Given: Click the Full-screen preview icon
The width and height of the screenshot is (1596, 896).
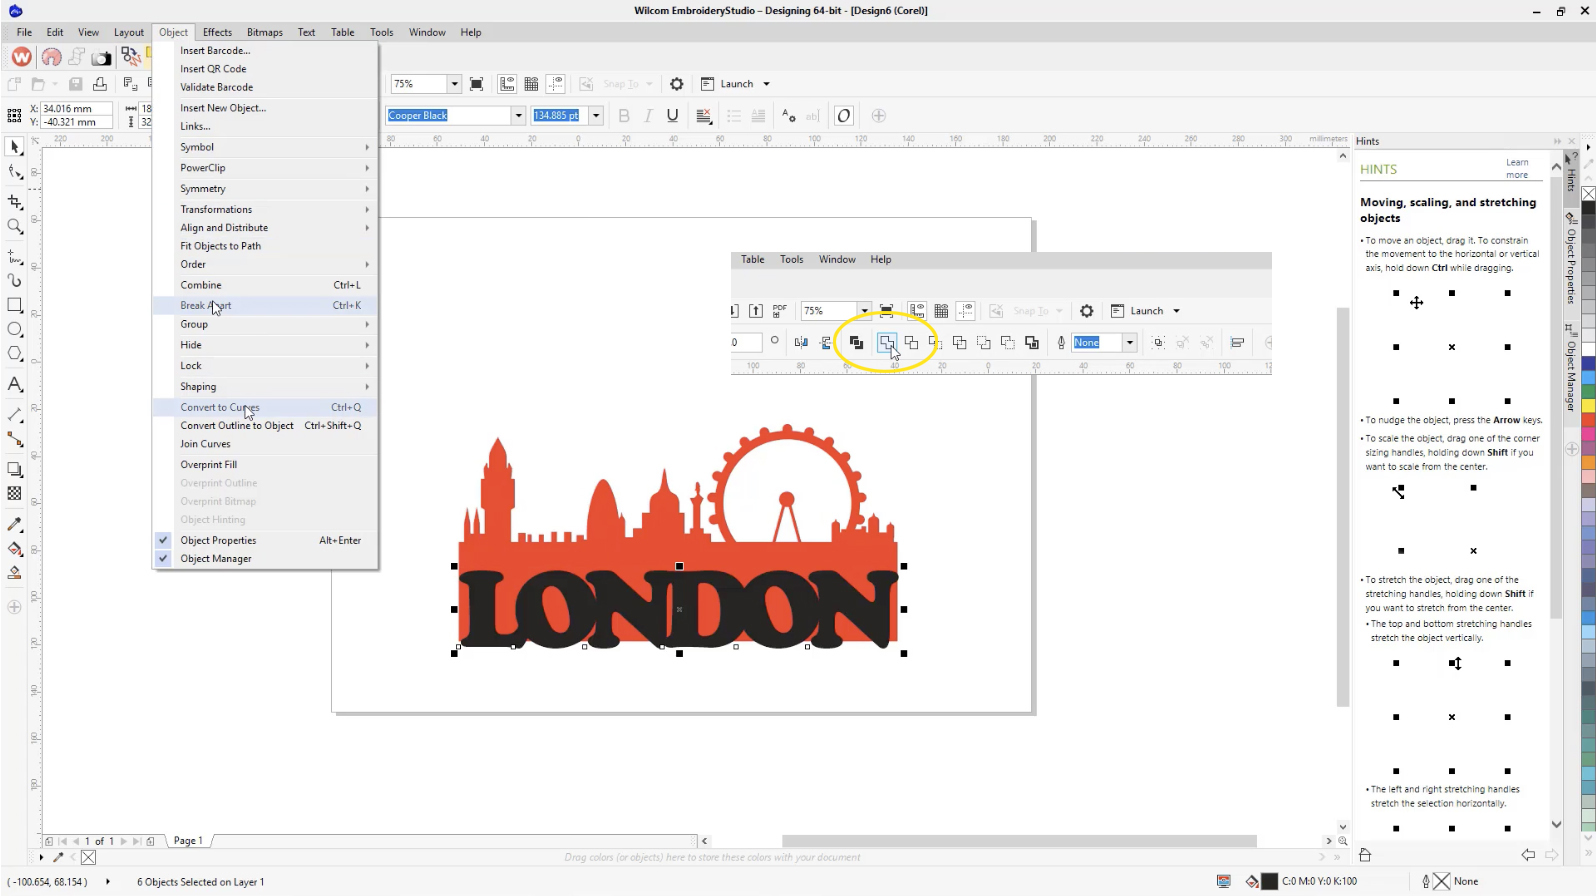Looking at the screenshot, I should click(476, 84).
